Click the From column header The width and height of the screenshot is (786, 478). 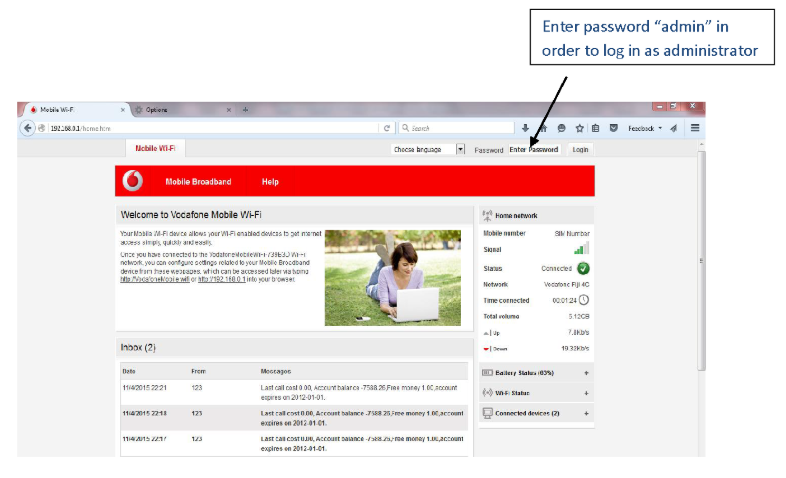199,371
